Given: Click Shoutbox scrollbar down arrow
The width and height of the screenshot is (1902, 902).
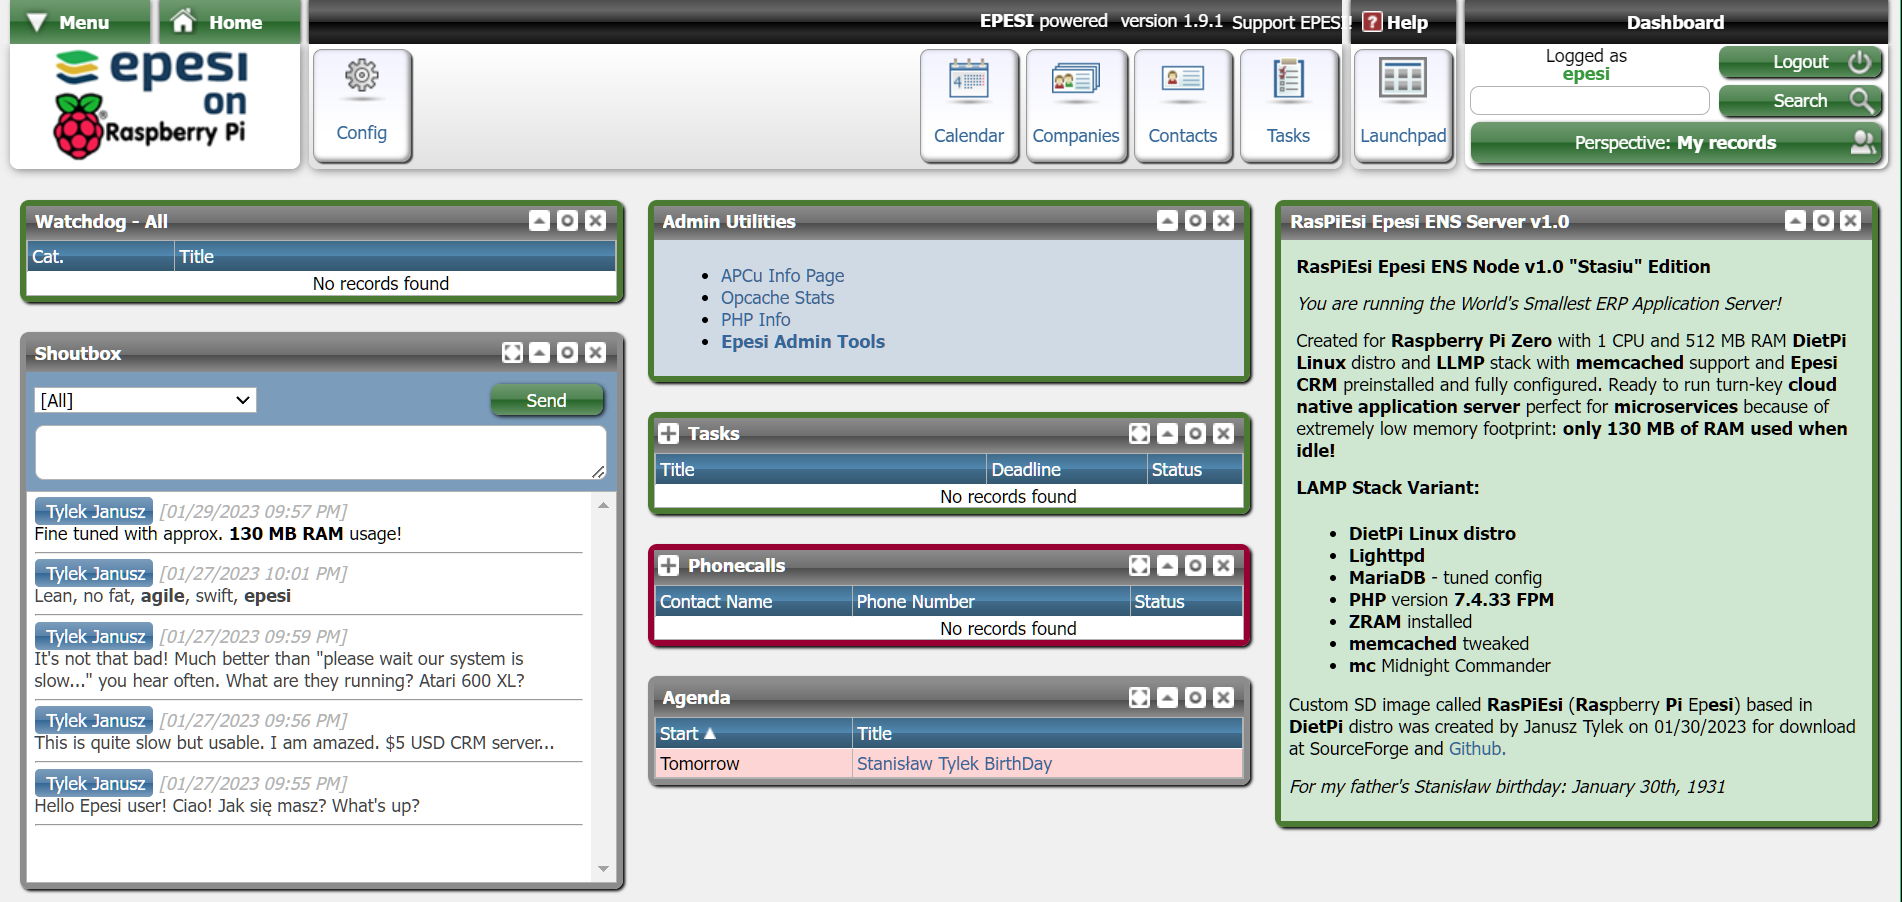Looking at the screenshot, I should 603,869.
